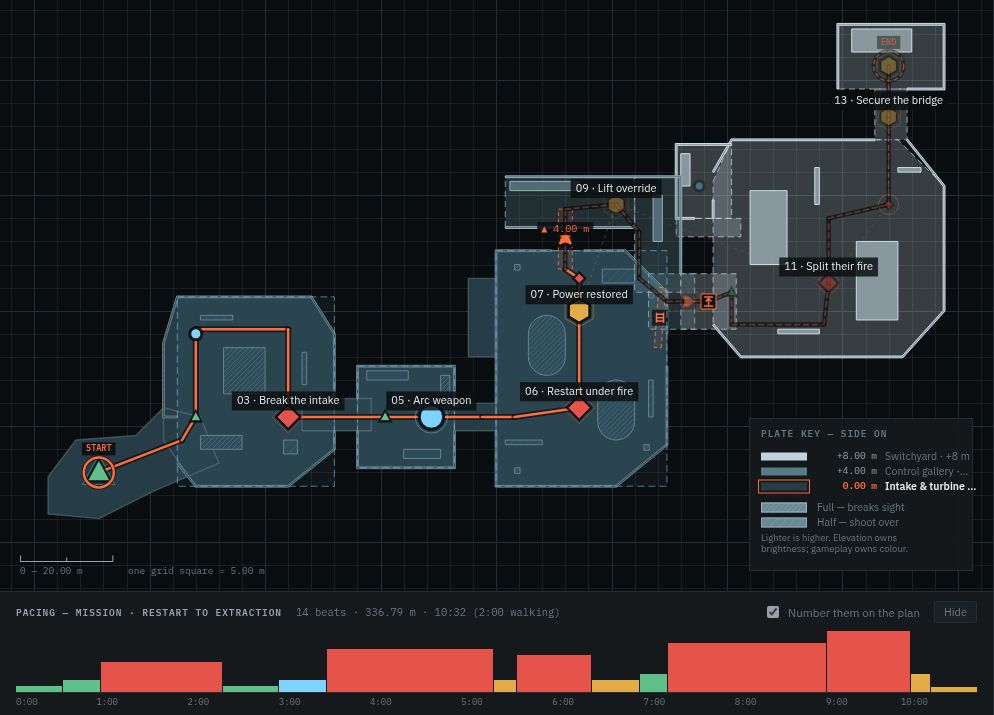This screenshot has height=715, width=994.
Task: Click dim blue circle in gallery side room
Action: (x=699, y=186)
